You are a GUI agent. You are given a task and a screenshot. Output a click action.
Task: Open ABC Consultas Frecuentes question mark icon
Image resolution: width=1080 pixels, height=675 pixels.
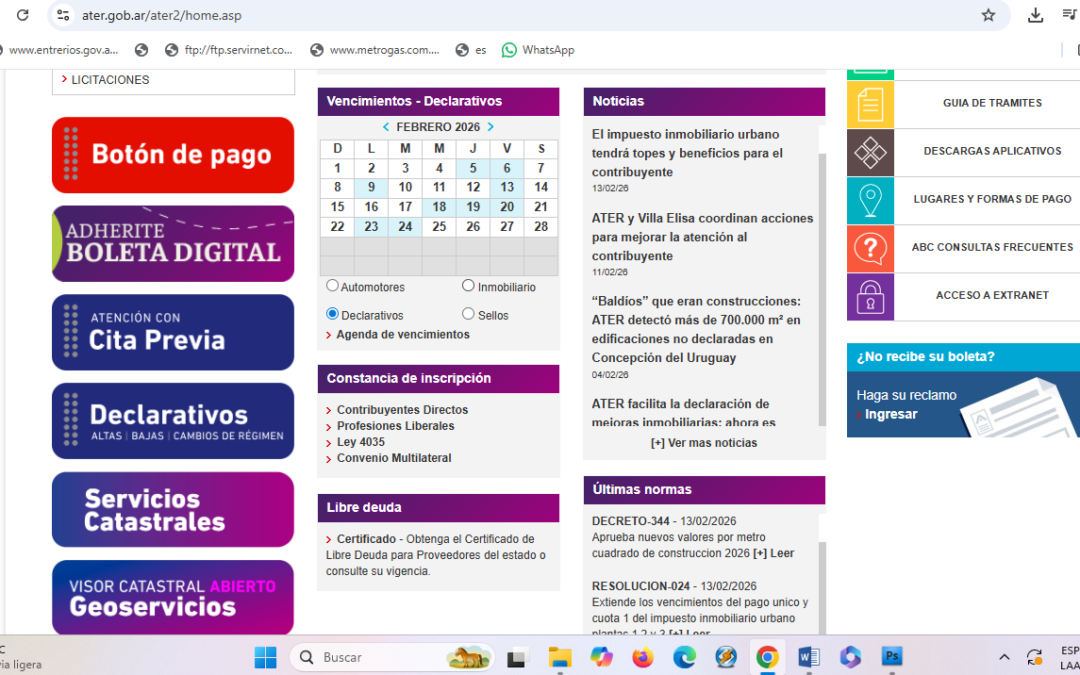(870, 248)
